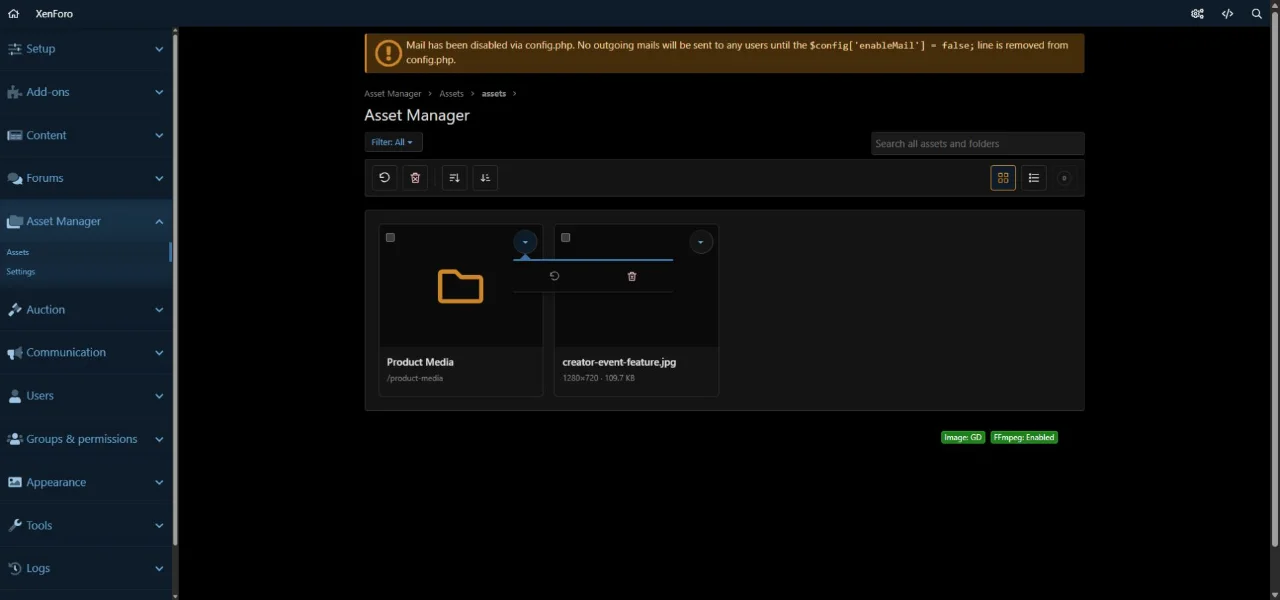The image size is (1280, 600).
Task: Click the Setup sliders icon in the sidebar
Action: click(x=15, y=49)
